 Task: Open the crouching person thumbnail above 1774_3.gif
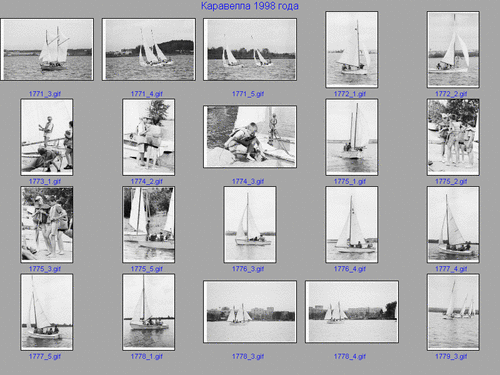pyautogui.click(x=250, y=137)
